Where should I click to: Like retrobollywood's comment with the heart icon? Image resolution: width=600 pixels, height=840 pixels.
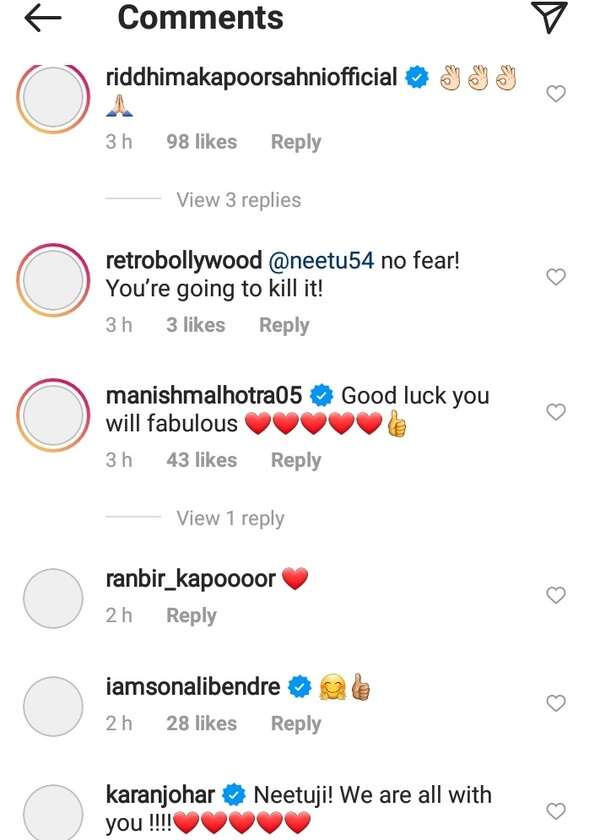click(x=556, y=277)
